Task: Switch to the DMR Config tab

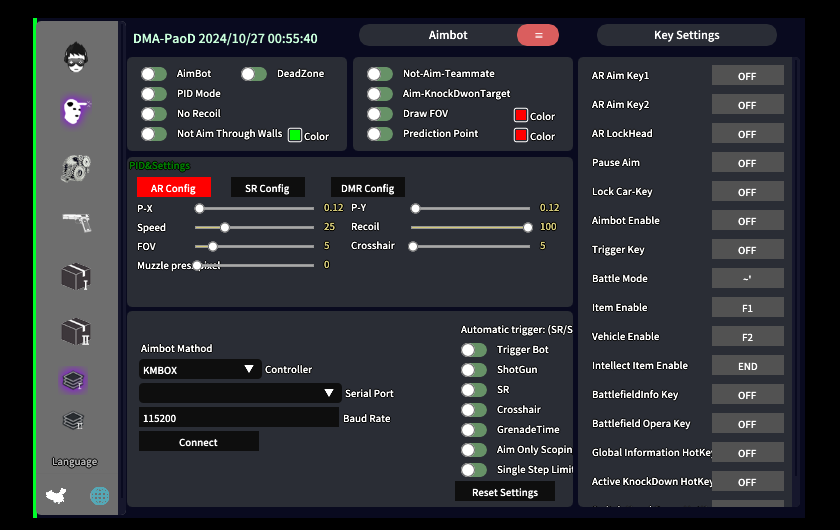Action: [x=368, y=188]
